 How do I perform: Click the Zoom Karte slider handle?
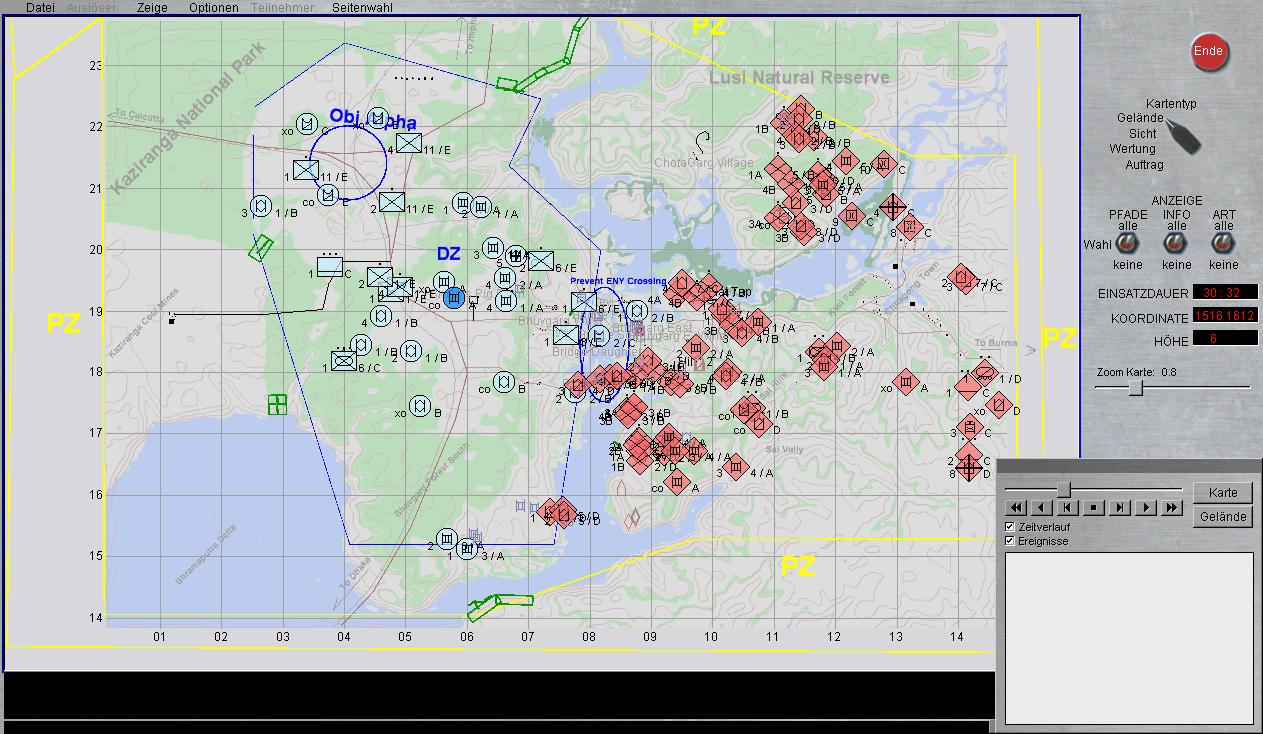point(1135,388)
